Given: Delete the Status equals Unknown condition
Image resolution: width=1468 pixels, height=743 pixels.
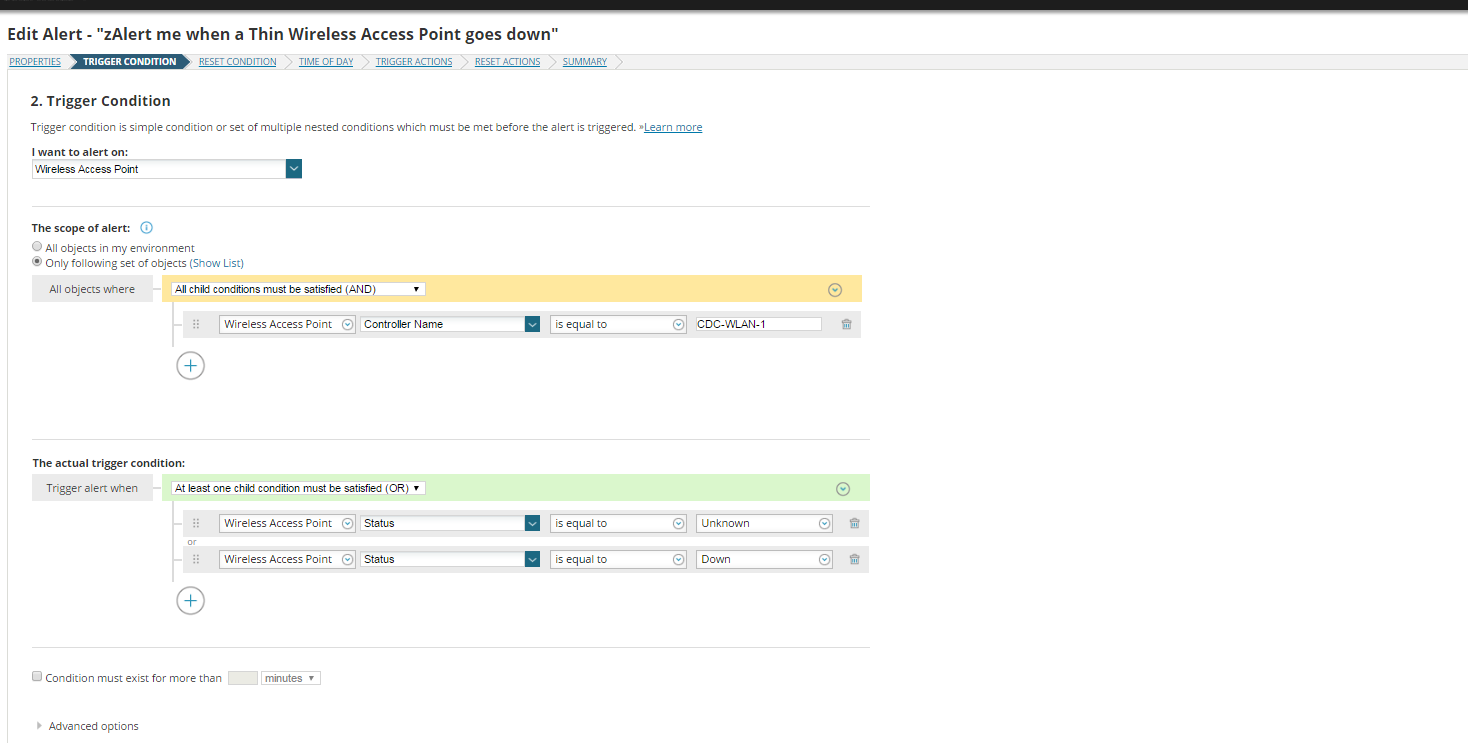Looking at the screenshot, I should click(854, 523).
